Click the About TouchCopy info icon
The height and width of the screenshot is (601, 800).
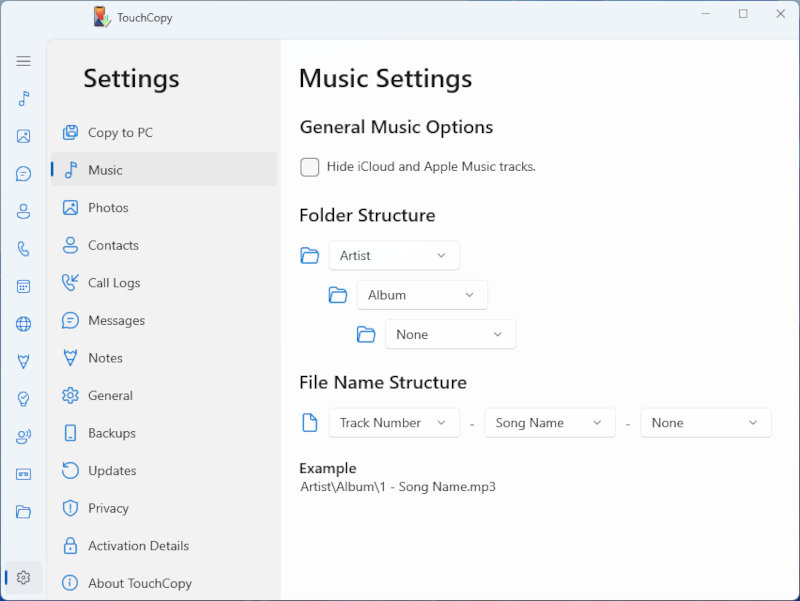tap(70, 583)
